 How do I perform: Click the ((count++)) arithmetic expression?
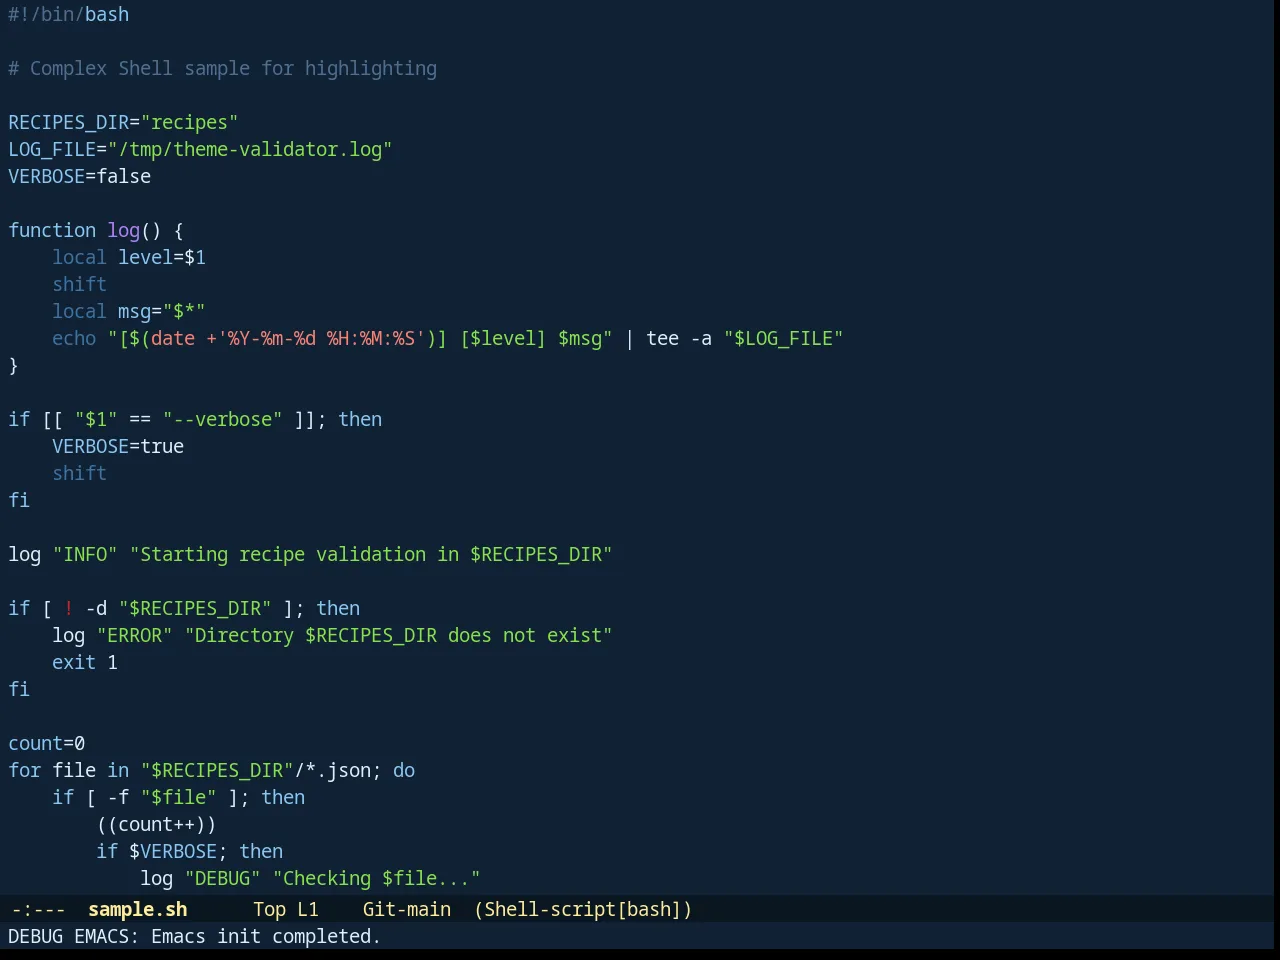(x=157, y=824)
